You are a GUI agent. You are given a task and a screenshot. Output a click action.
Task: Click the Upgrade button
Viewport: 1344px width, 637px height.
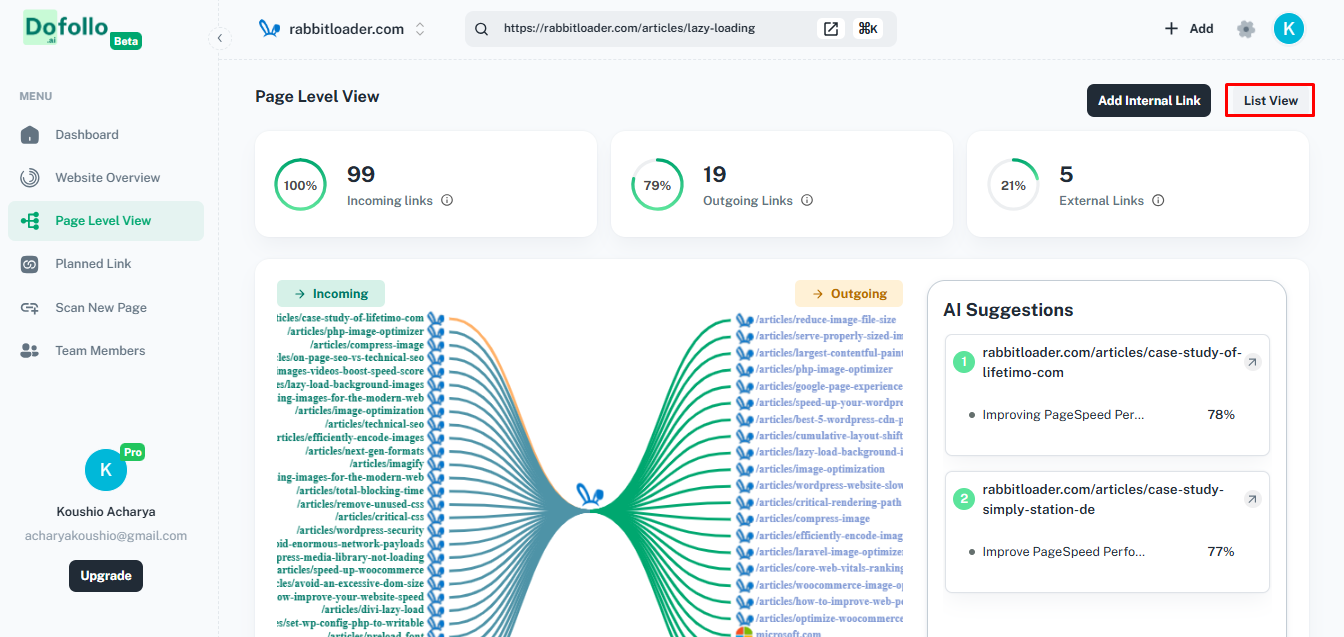(106, 576)
